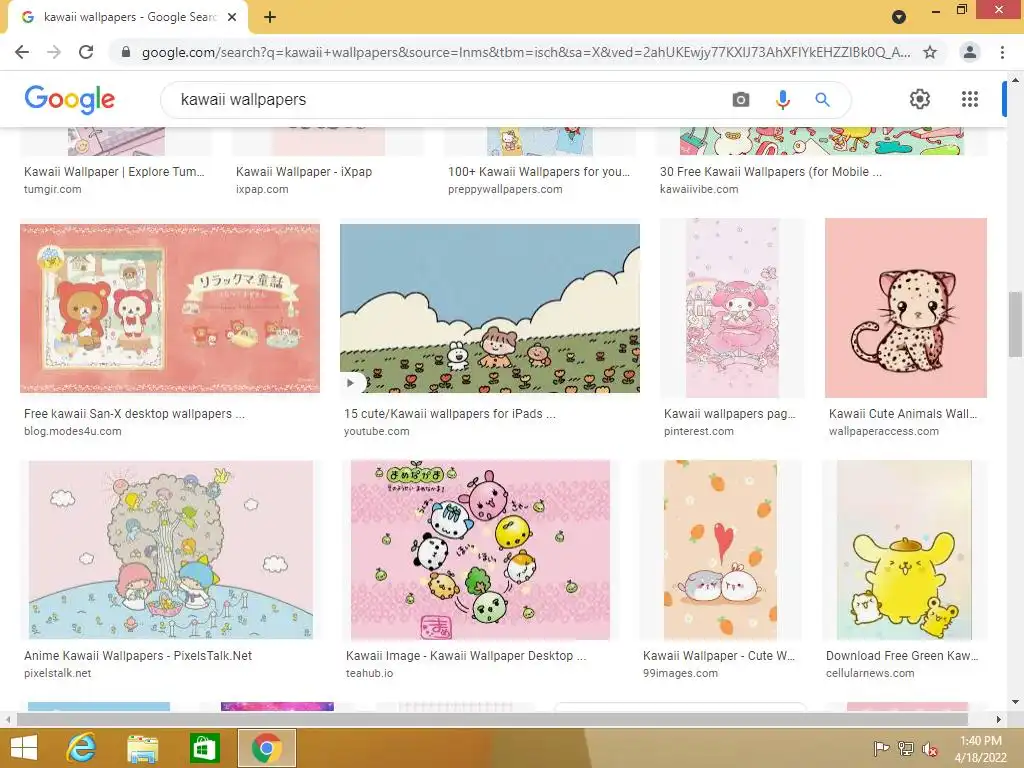Open the tab search dropdown

899,17
